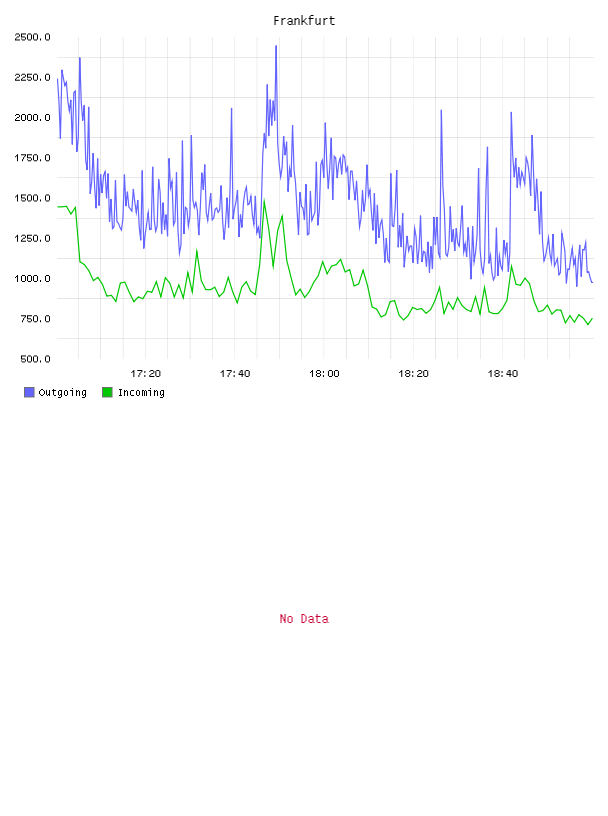Click the 2250.0 y-axis label

[x=32, y=78]
